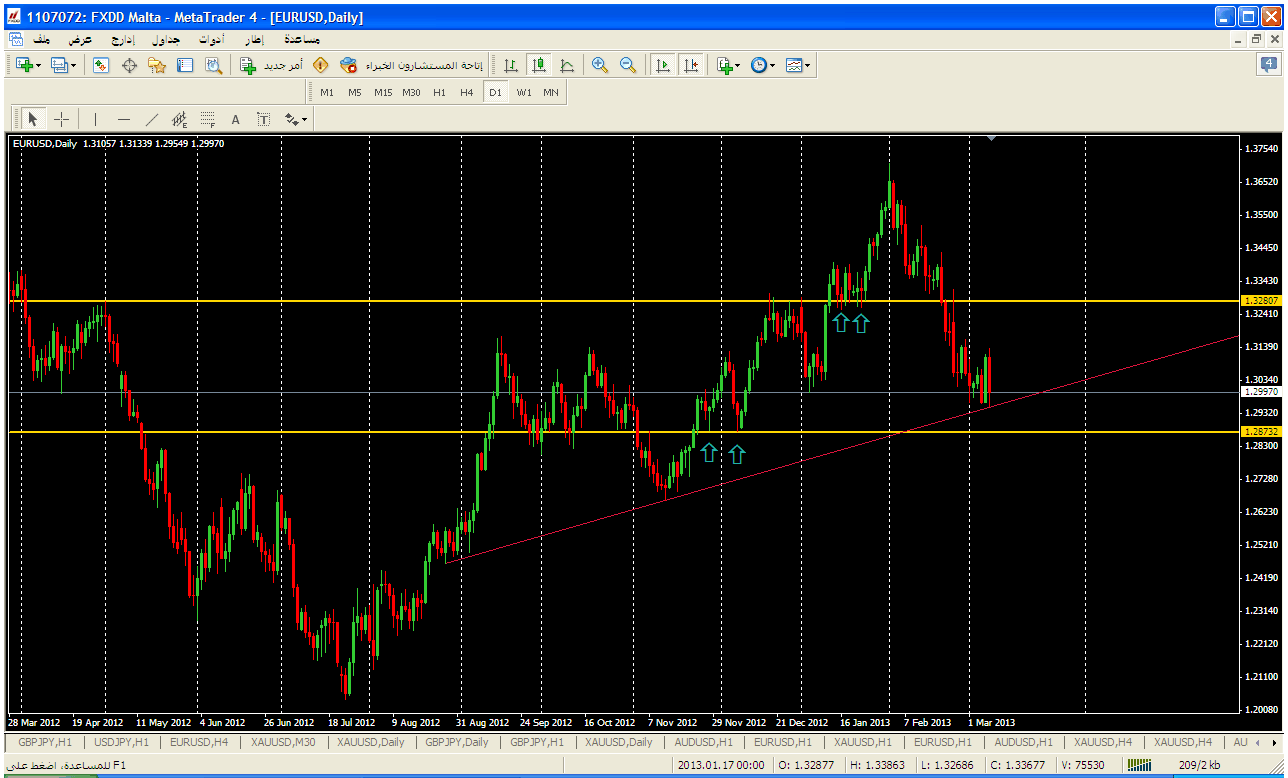1288x778 pixels.
Task: Open the Strategy Tester magnifier icon
Action: pyautogui.click(x=213, y=65)
